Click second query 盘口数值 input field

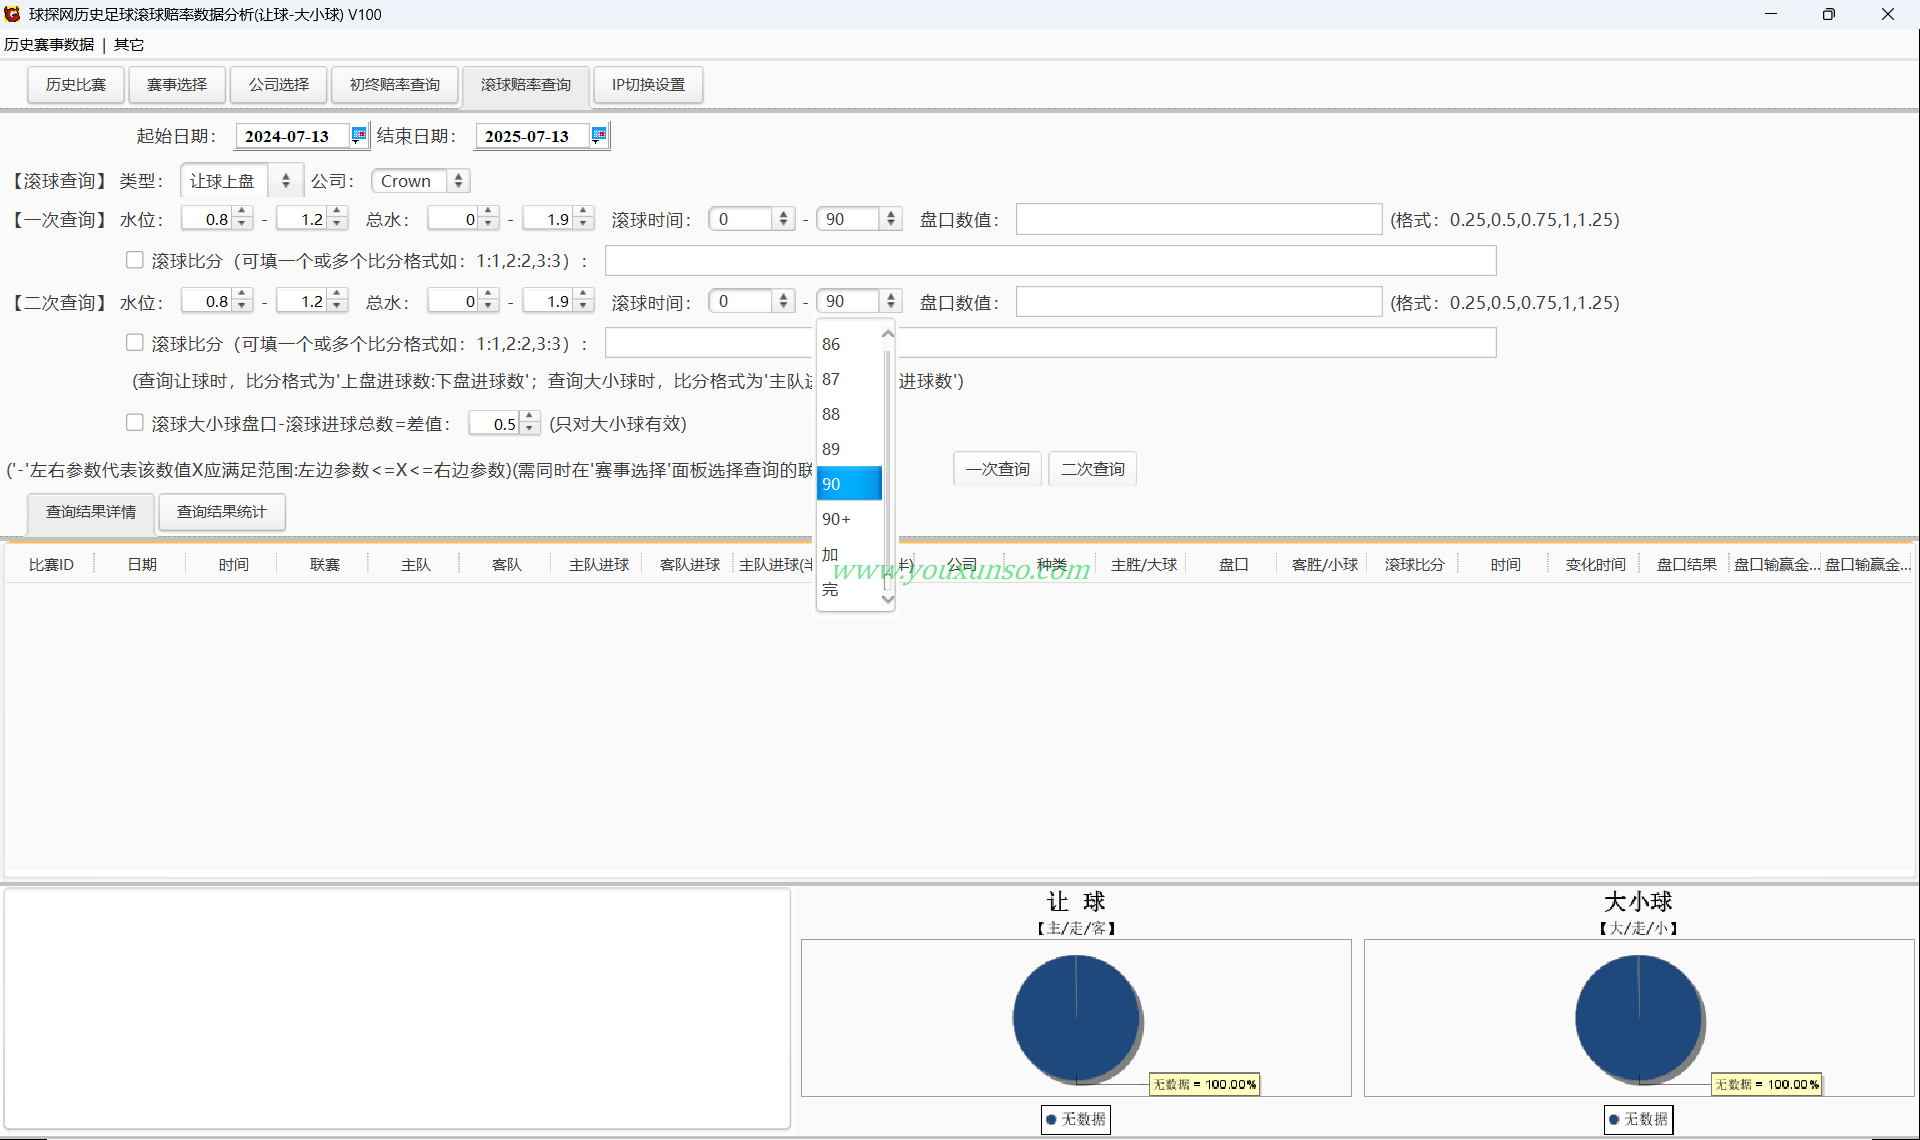click(x=1199, y=301)
